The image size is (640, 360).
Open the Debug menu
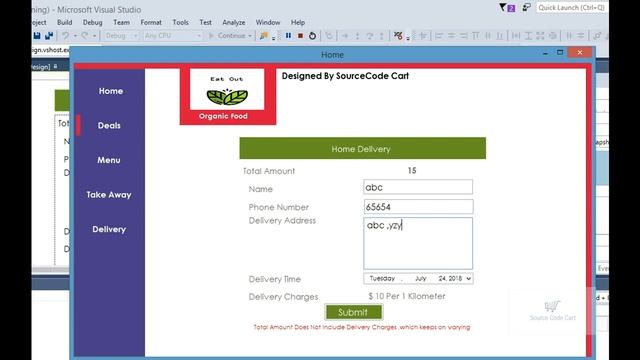pos(93,22)
